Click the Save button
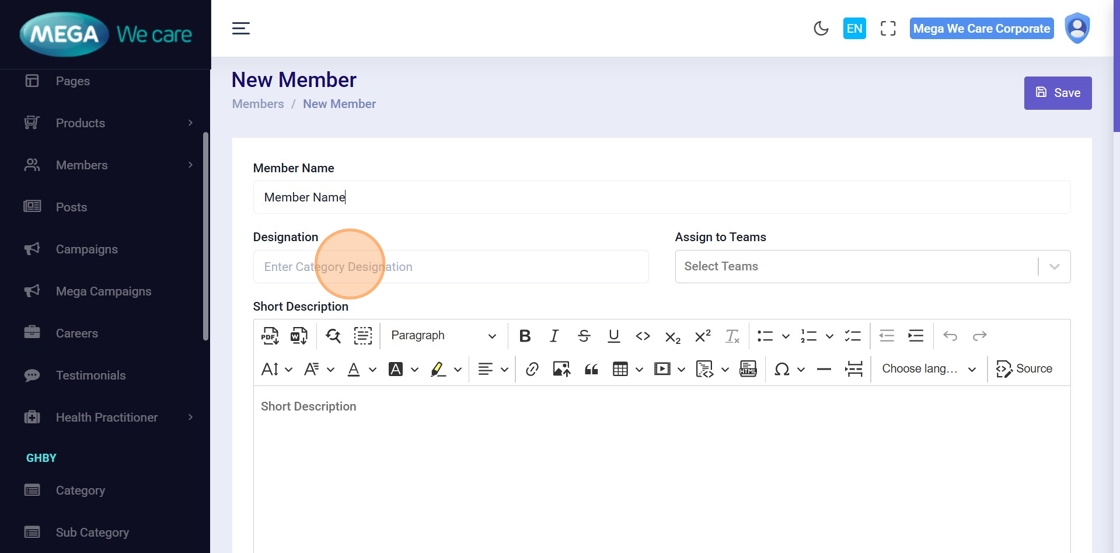 click(1057, 93)
